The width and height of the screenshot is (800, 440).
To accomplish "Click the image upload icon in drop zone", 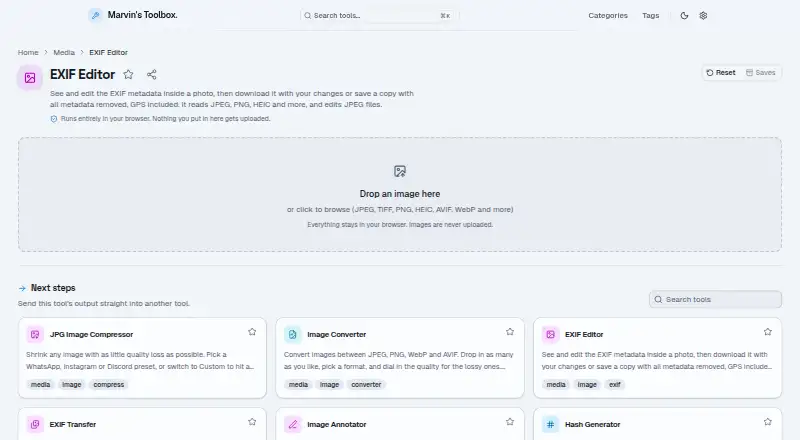I will pos(400,171).
